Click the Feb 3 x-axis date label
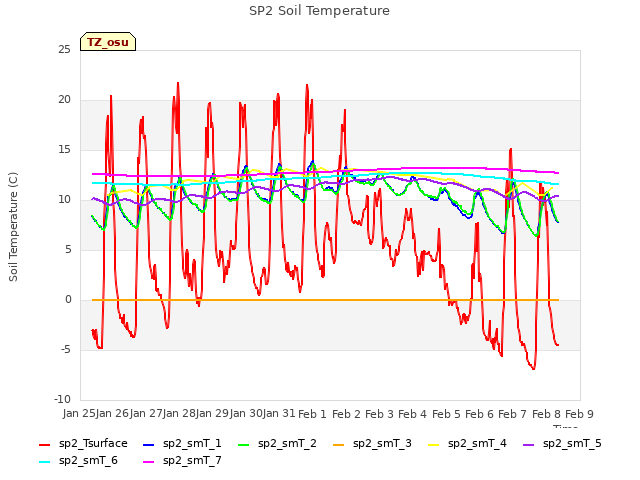Screen dimensions: 640x480 click(x=379, y=414)
